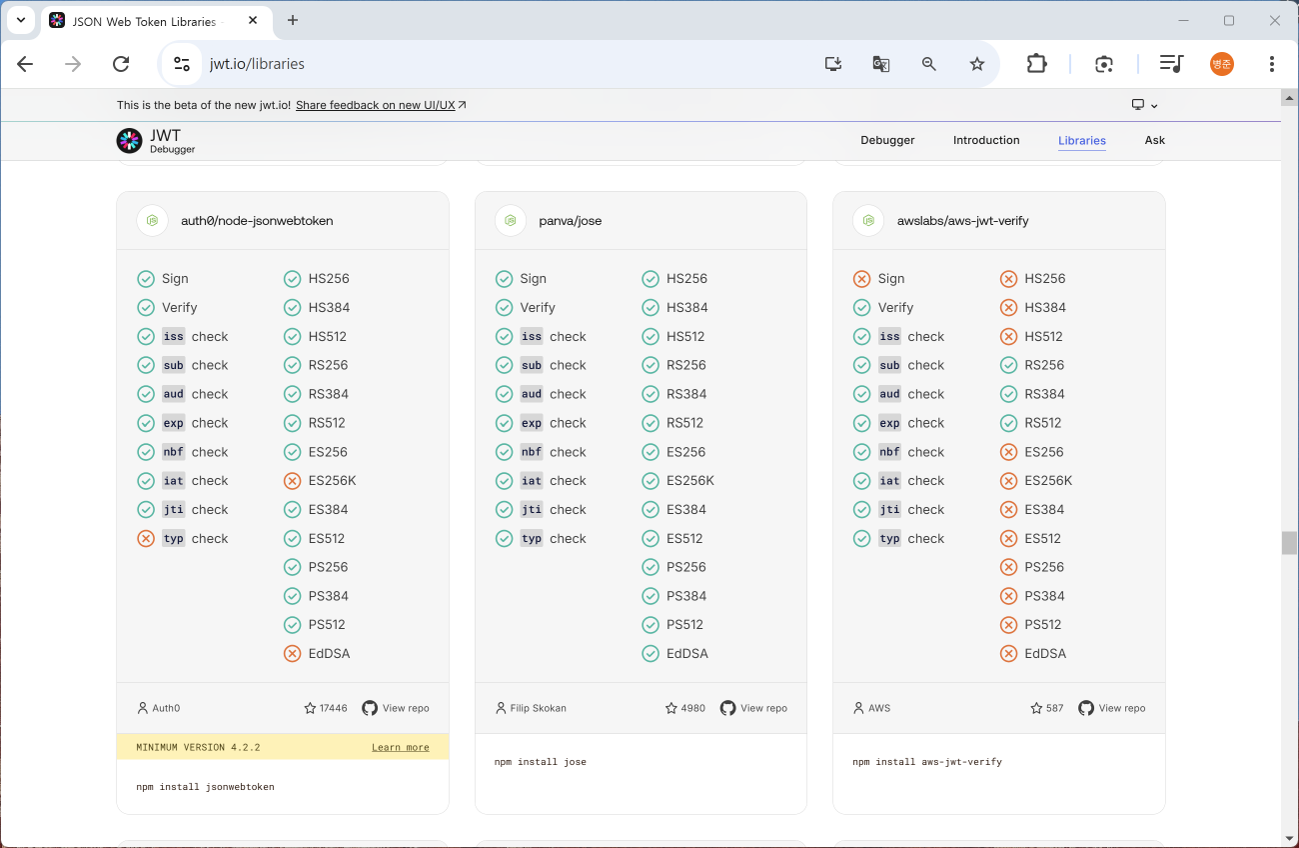Click View repo on panva/jose card
The height and width of the screenshot is (848, 1299).
(x=754, y=708)
